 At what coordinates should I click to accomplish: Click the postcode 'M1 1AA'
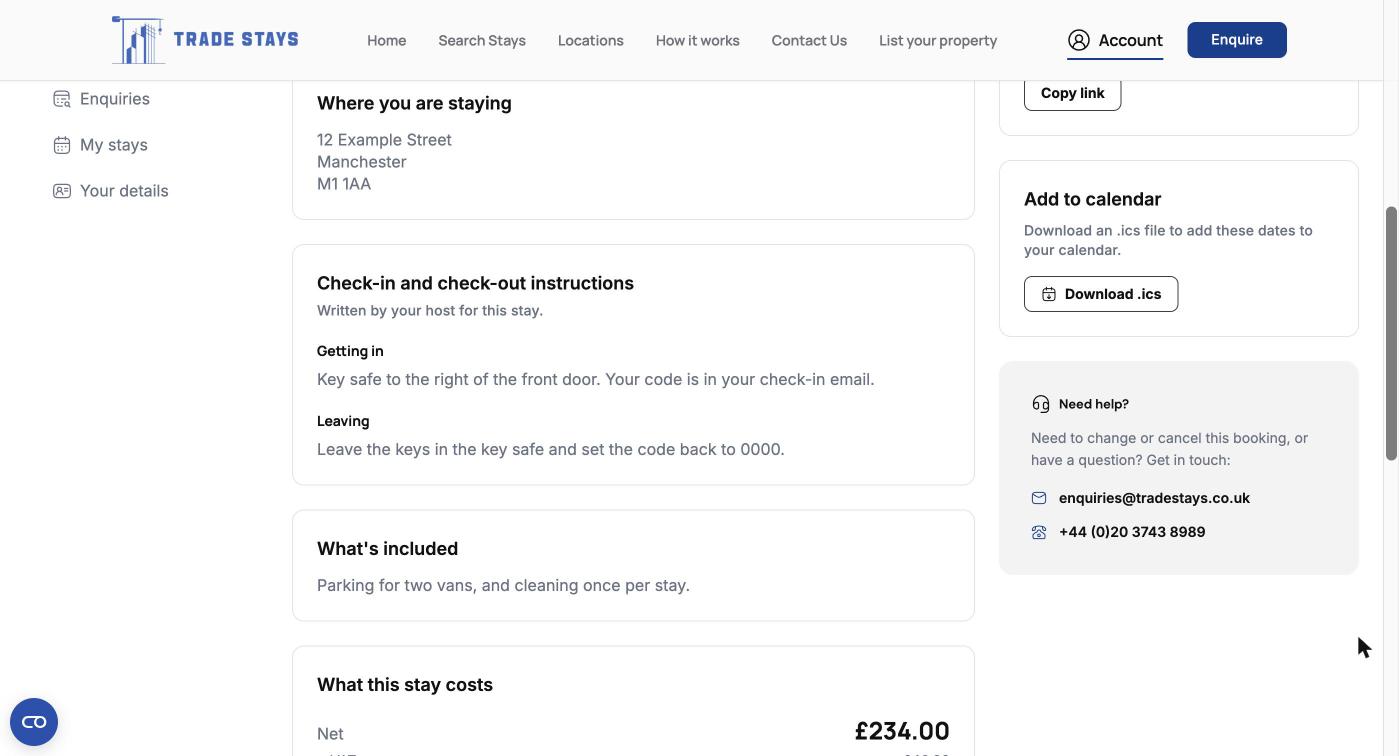344,184
